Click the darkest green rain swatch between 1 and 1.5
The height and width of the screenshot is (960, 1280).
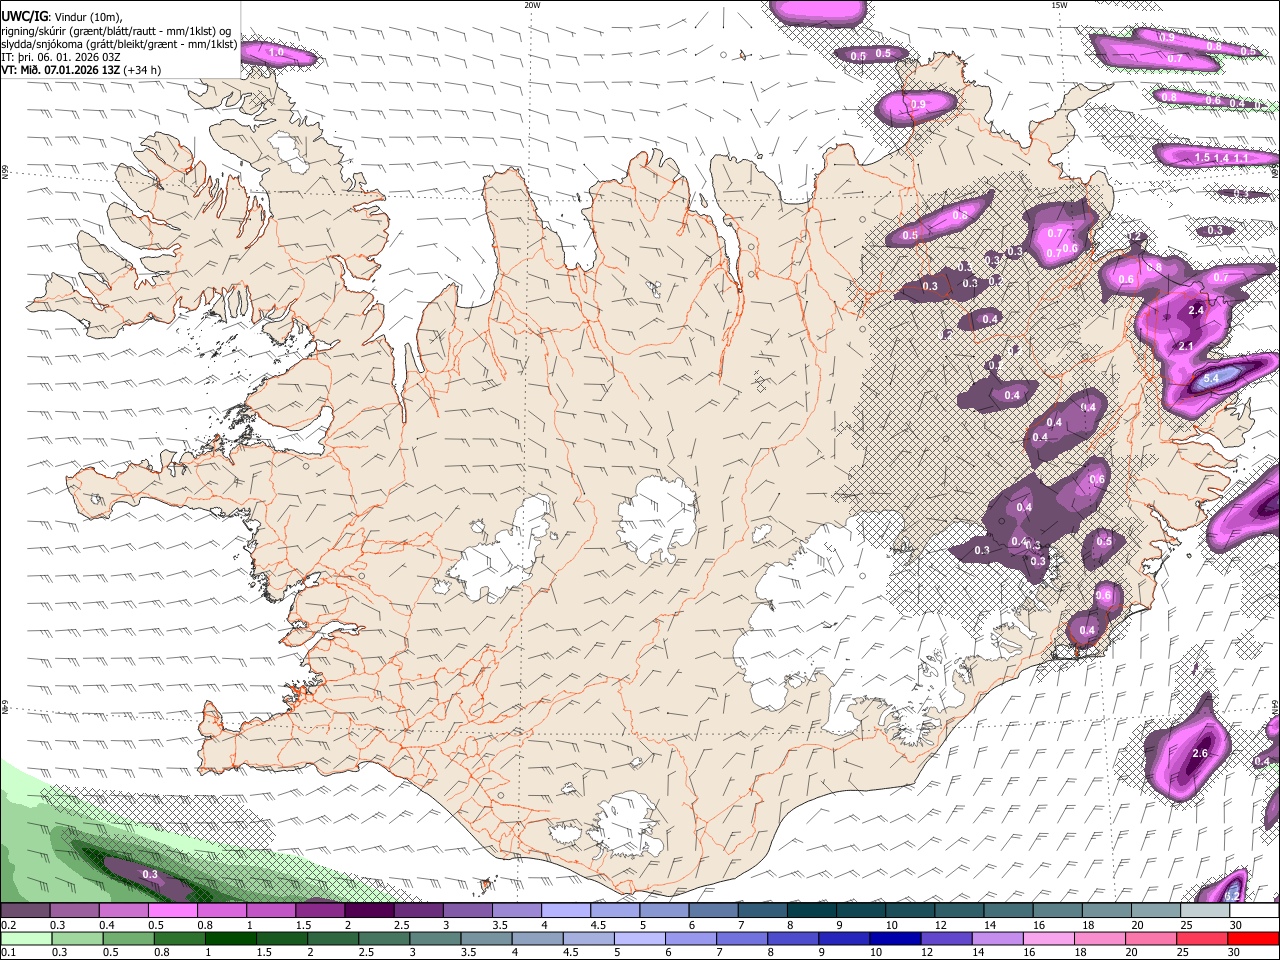click(x=230, y=938)
